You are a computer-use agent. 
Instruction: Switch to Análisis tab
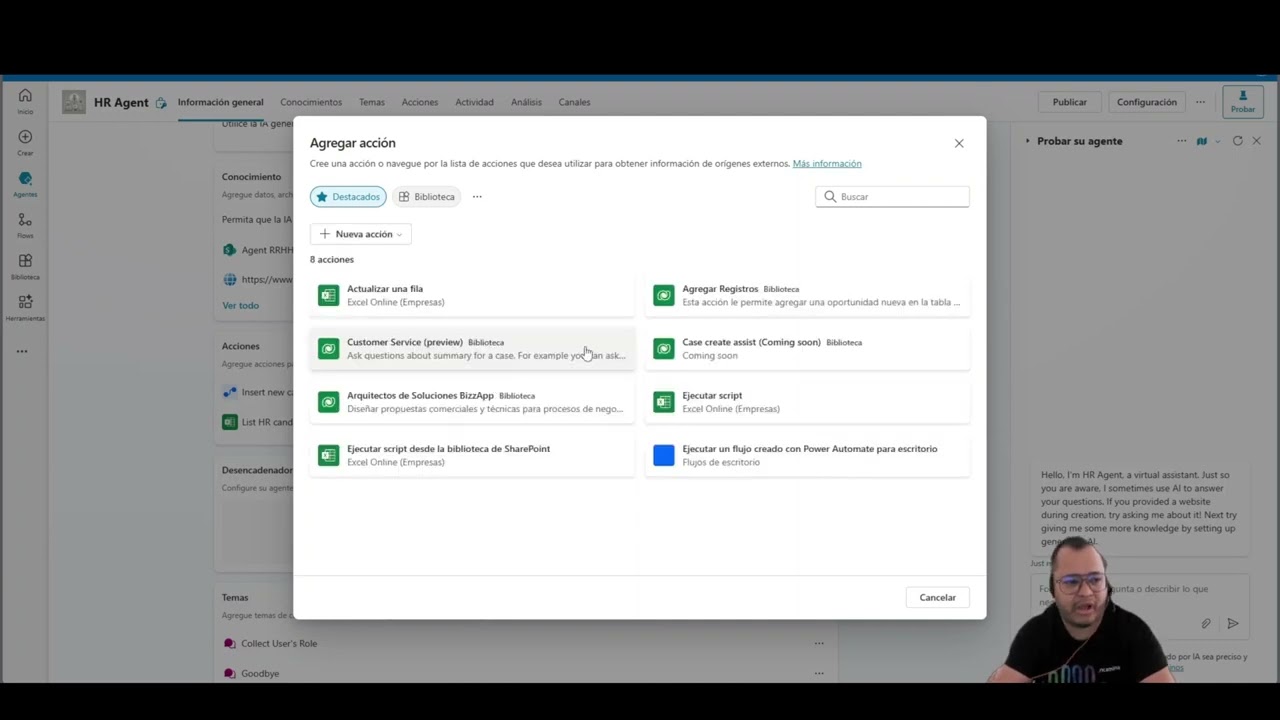[526, 102]
